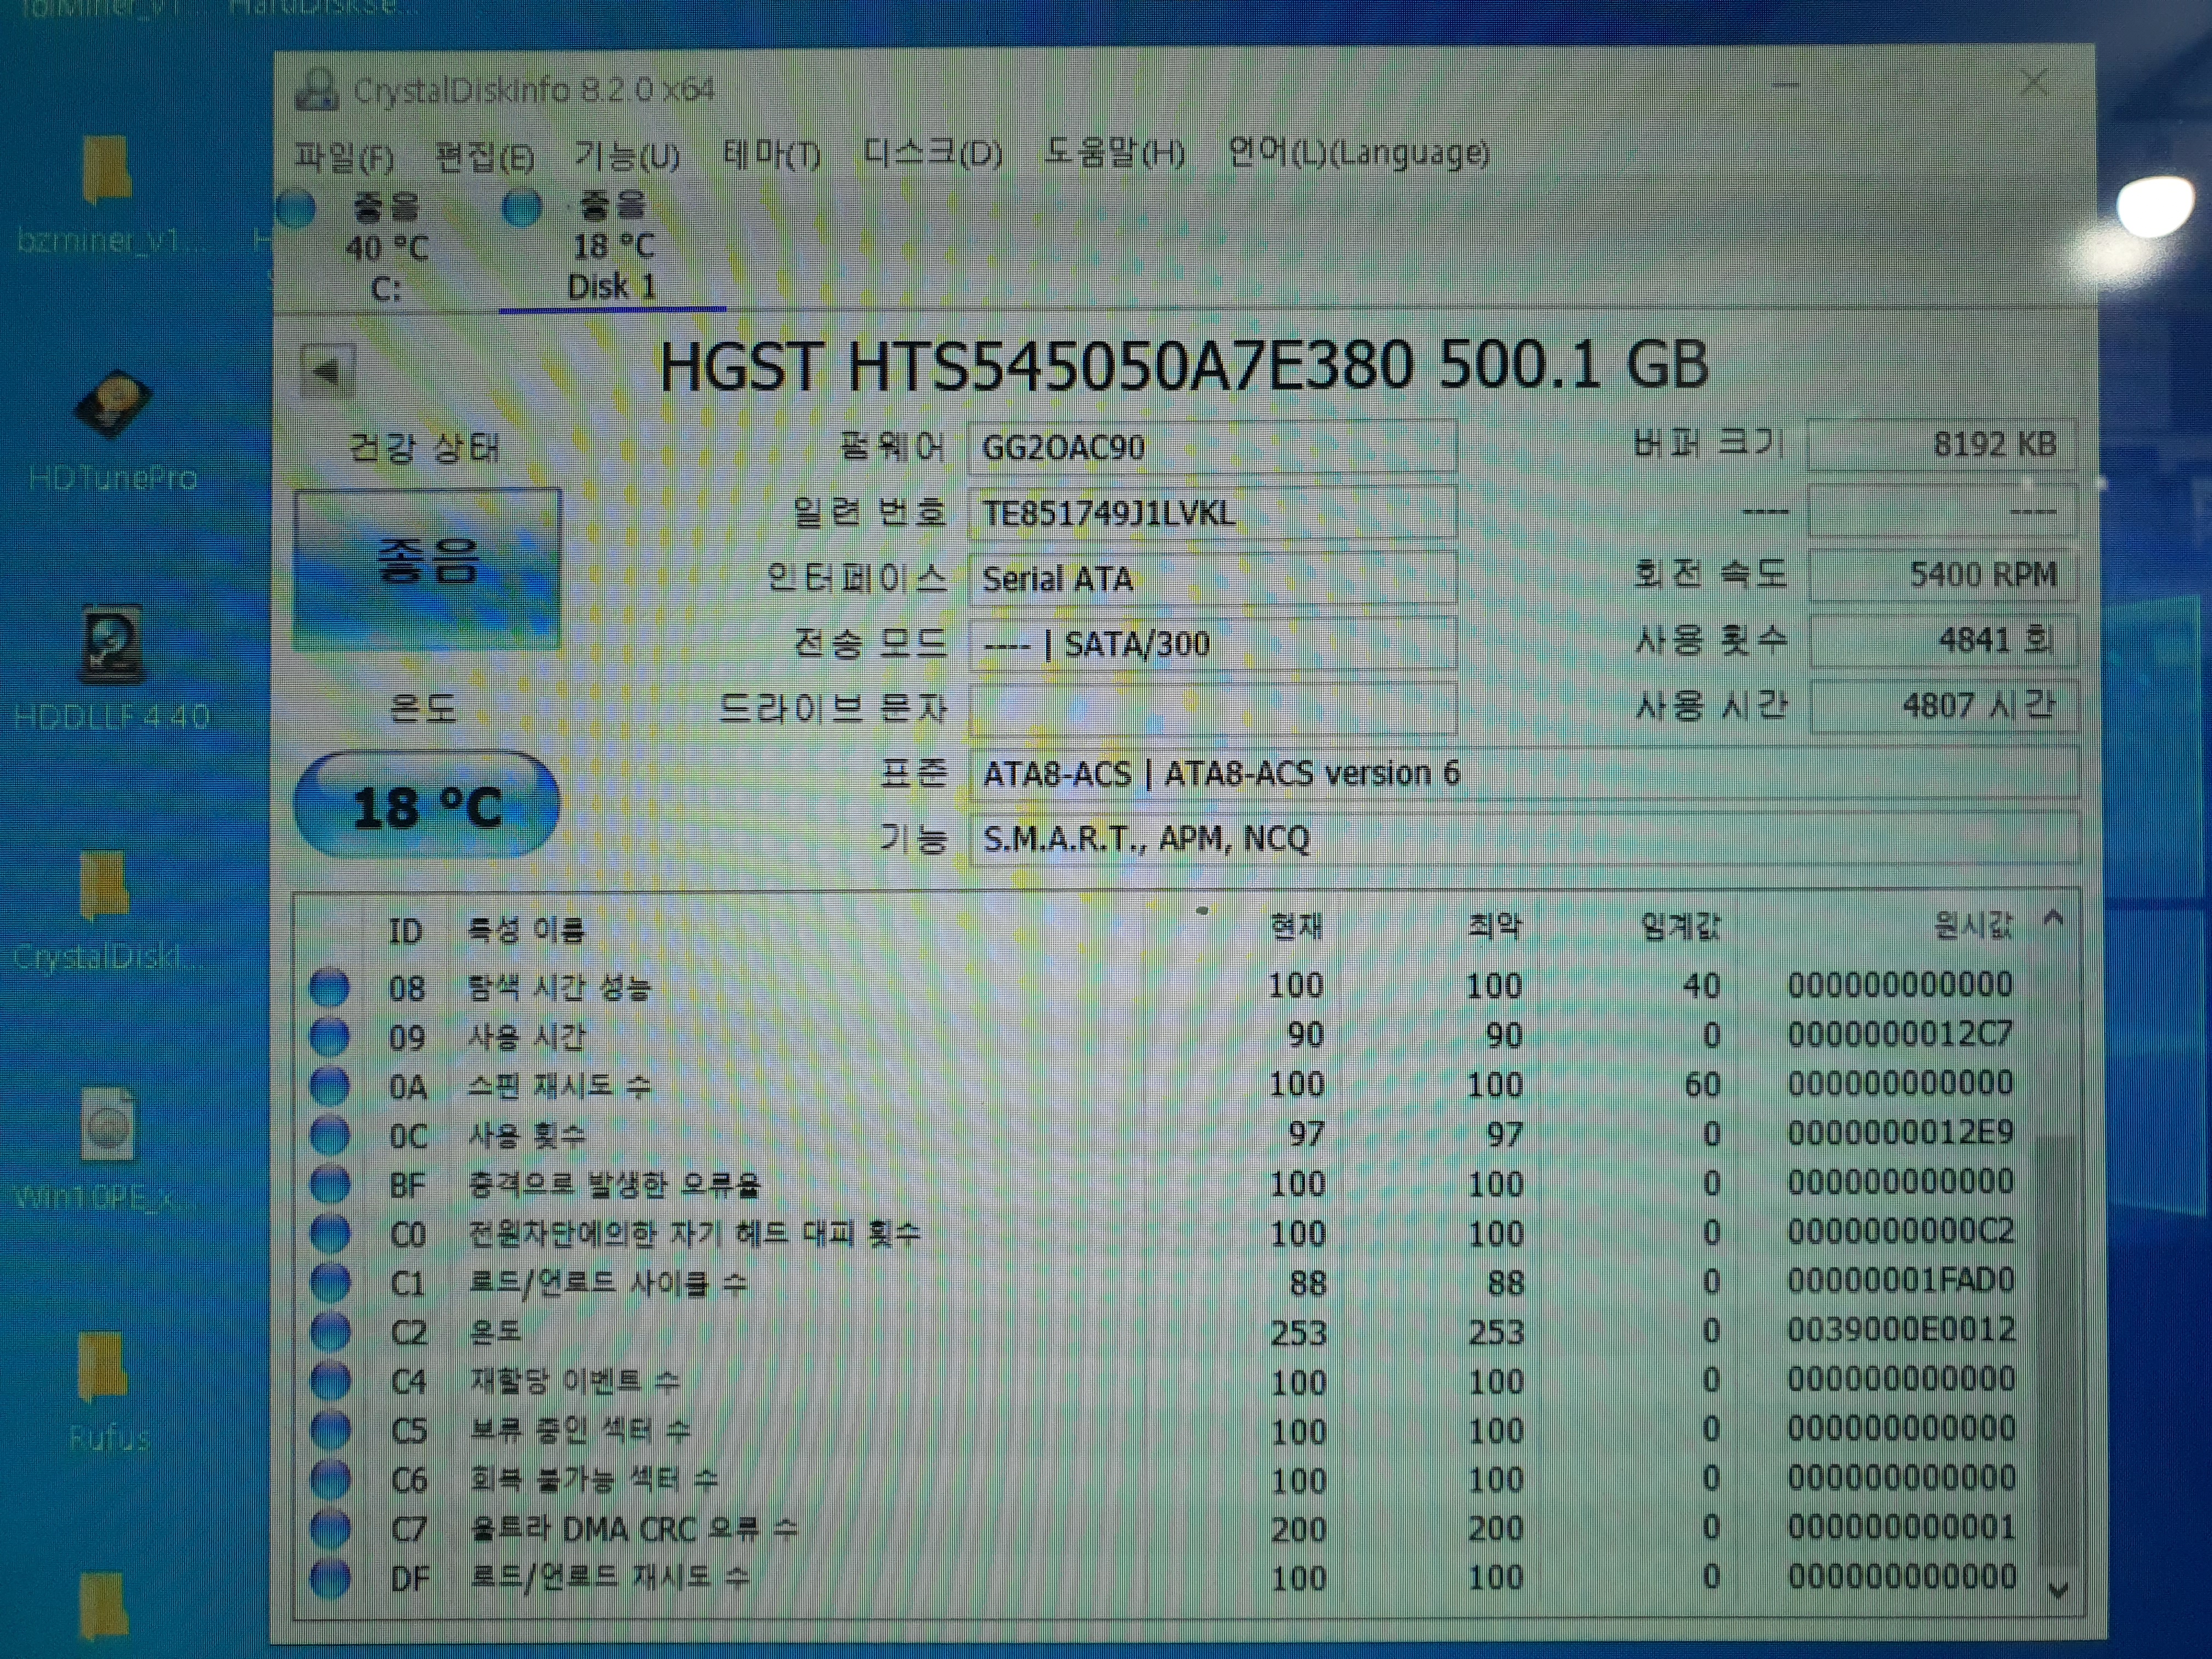Click status dot for attribute 08

point(330,988)
